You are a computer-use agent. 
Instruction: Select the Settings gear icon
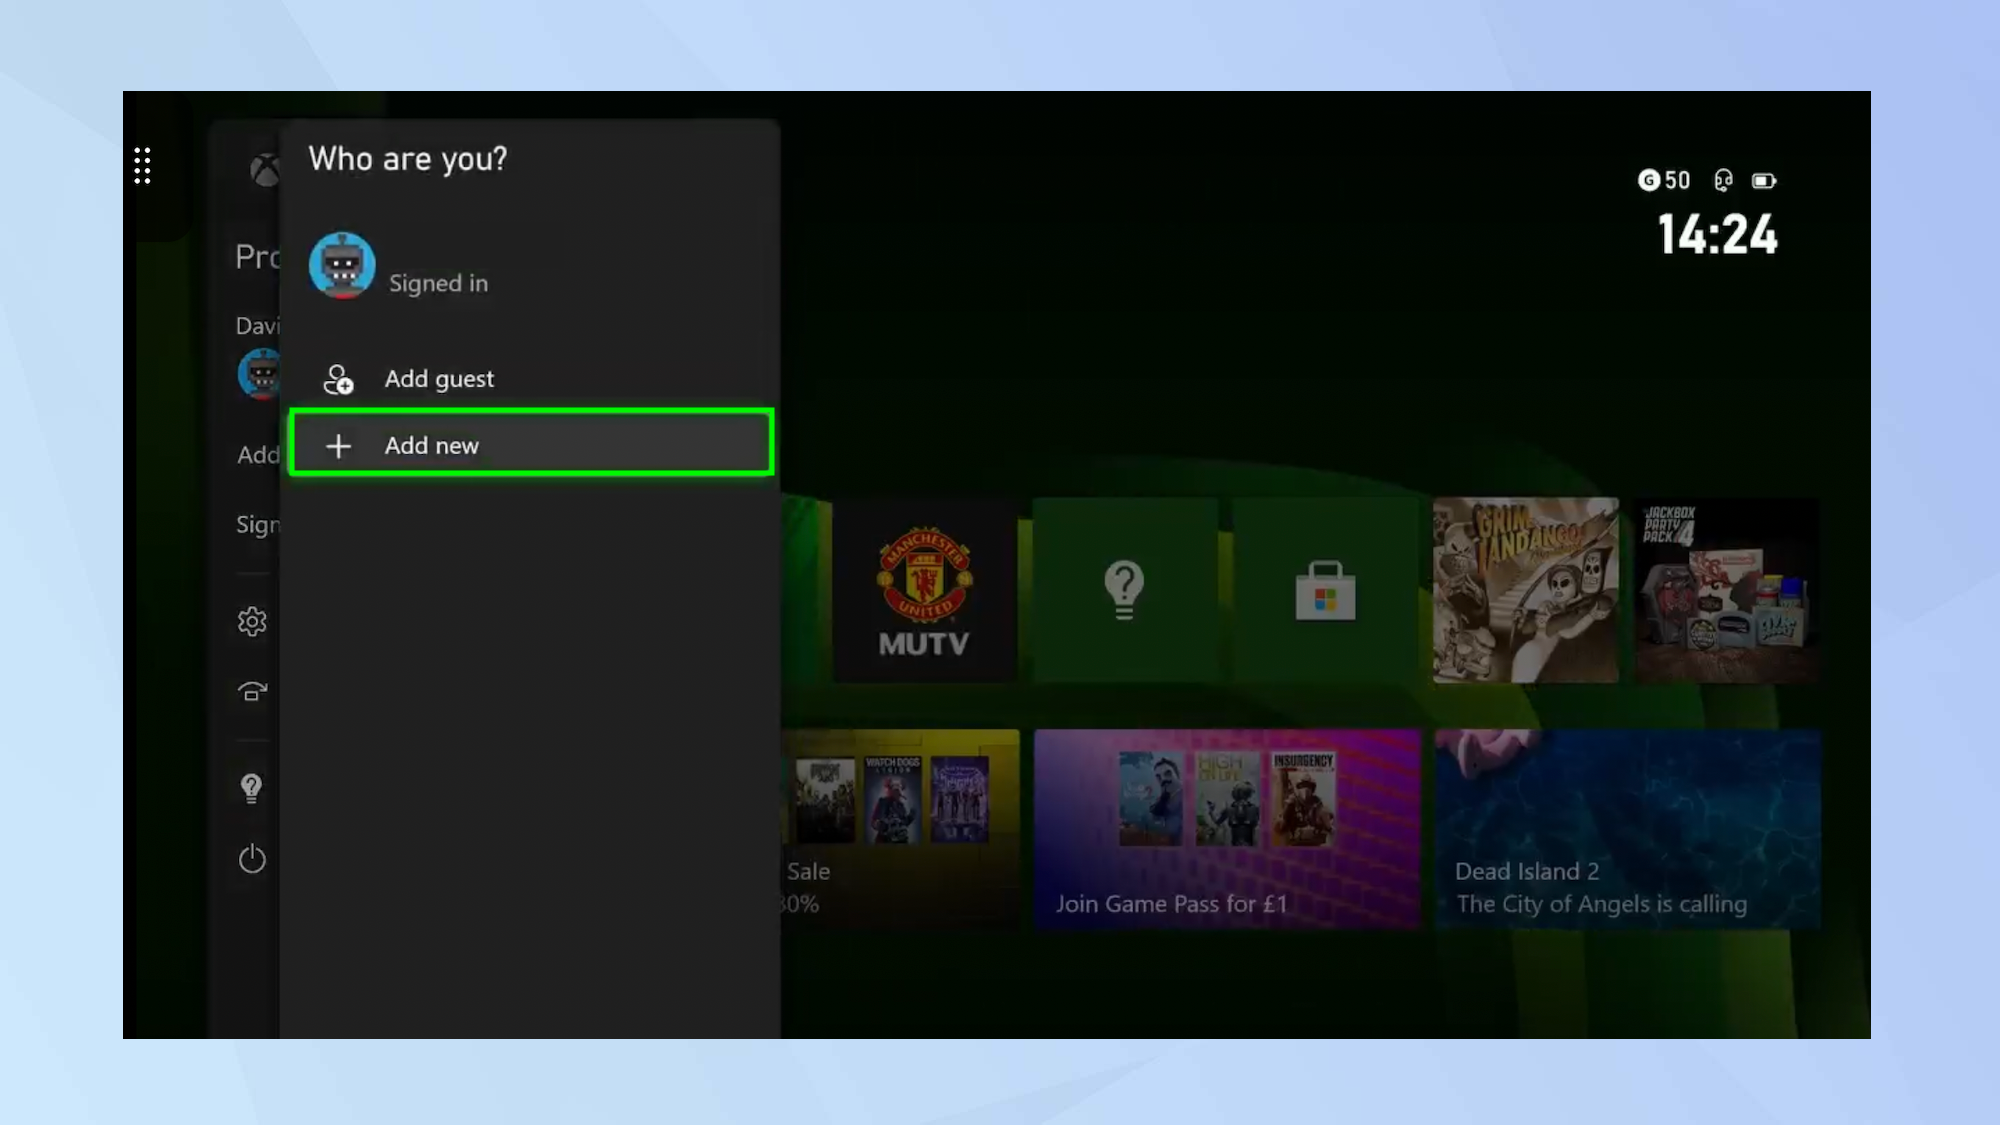[x=251, y=621]
